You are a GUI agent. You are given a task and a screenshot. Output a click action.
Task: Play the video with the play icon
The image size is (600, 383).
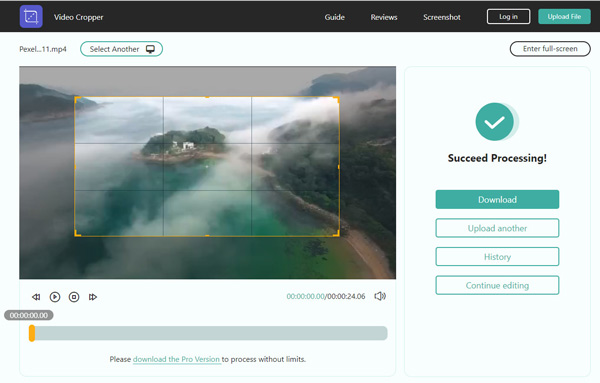[x=55, y=297]
